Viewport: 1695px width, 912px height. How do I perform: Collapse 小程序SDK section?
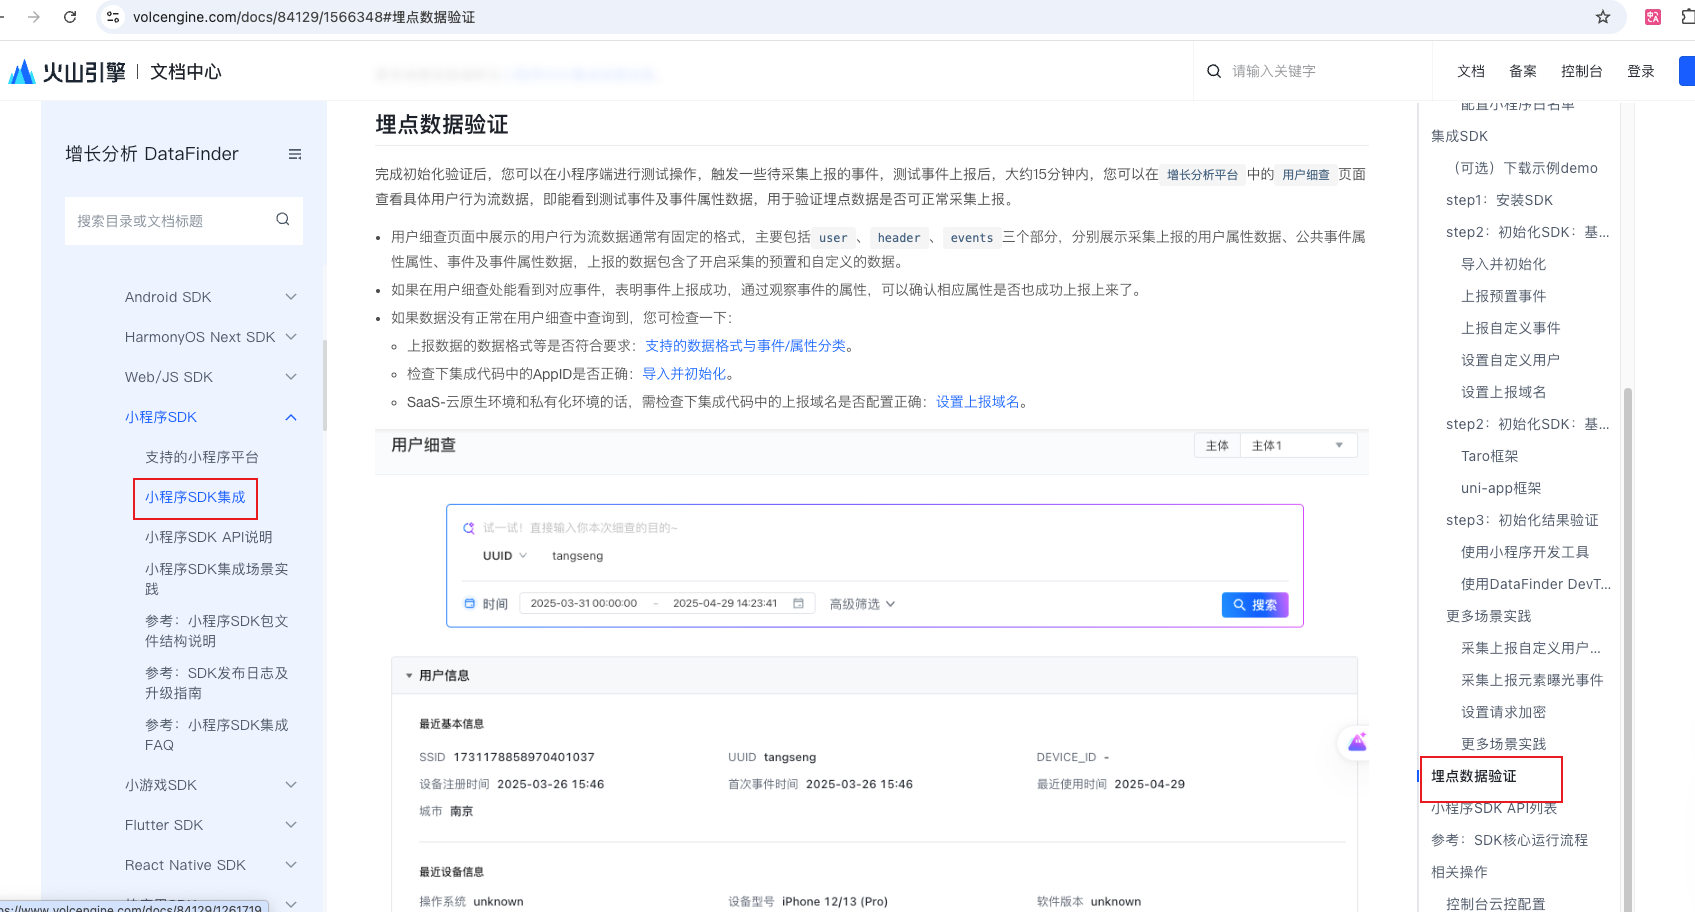click(x=291, y=417)
